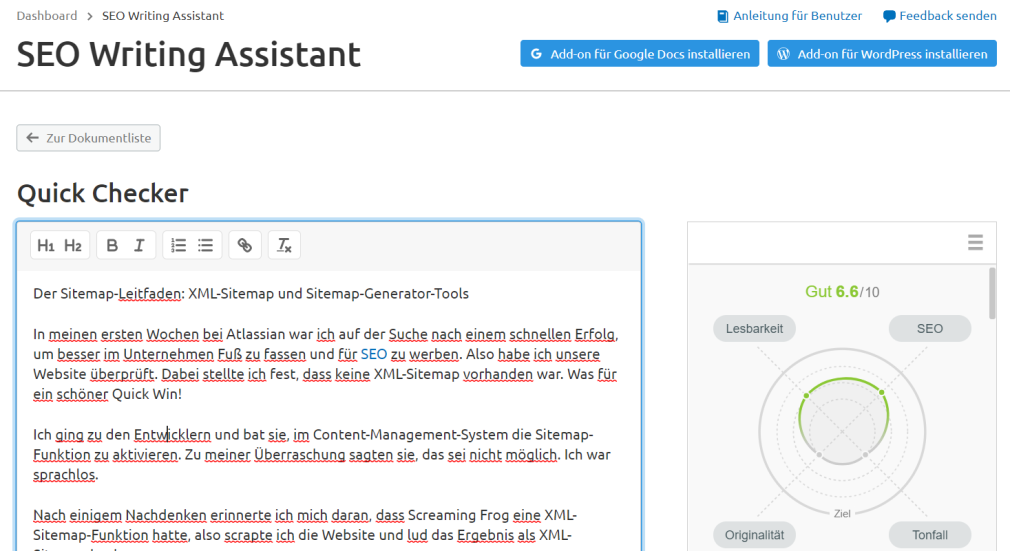Install the WordPress add-on

[x=882, y=54]
